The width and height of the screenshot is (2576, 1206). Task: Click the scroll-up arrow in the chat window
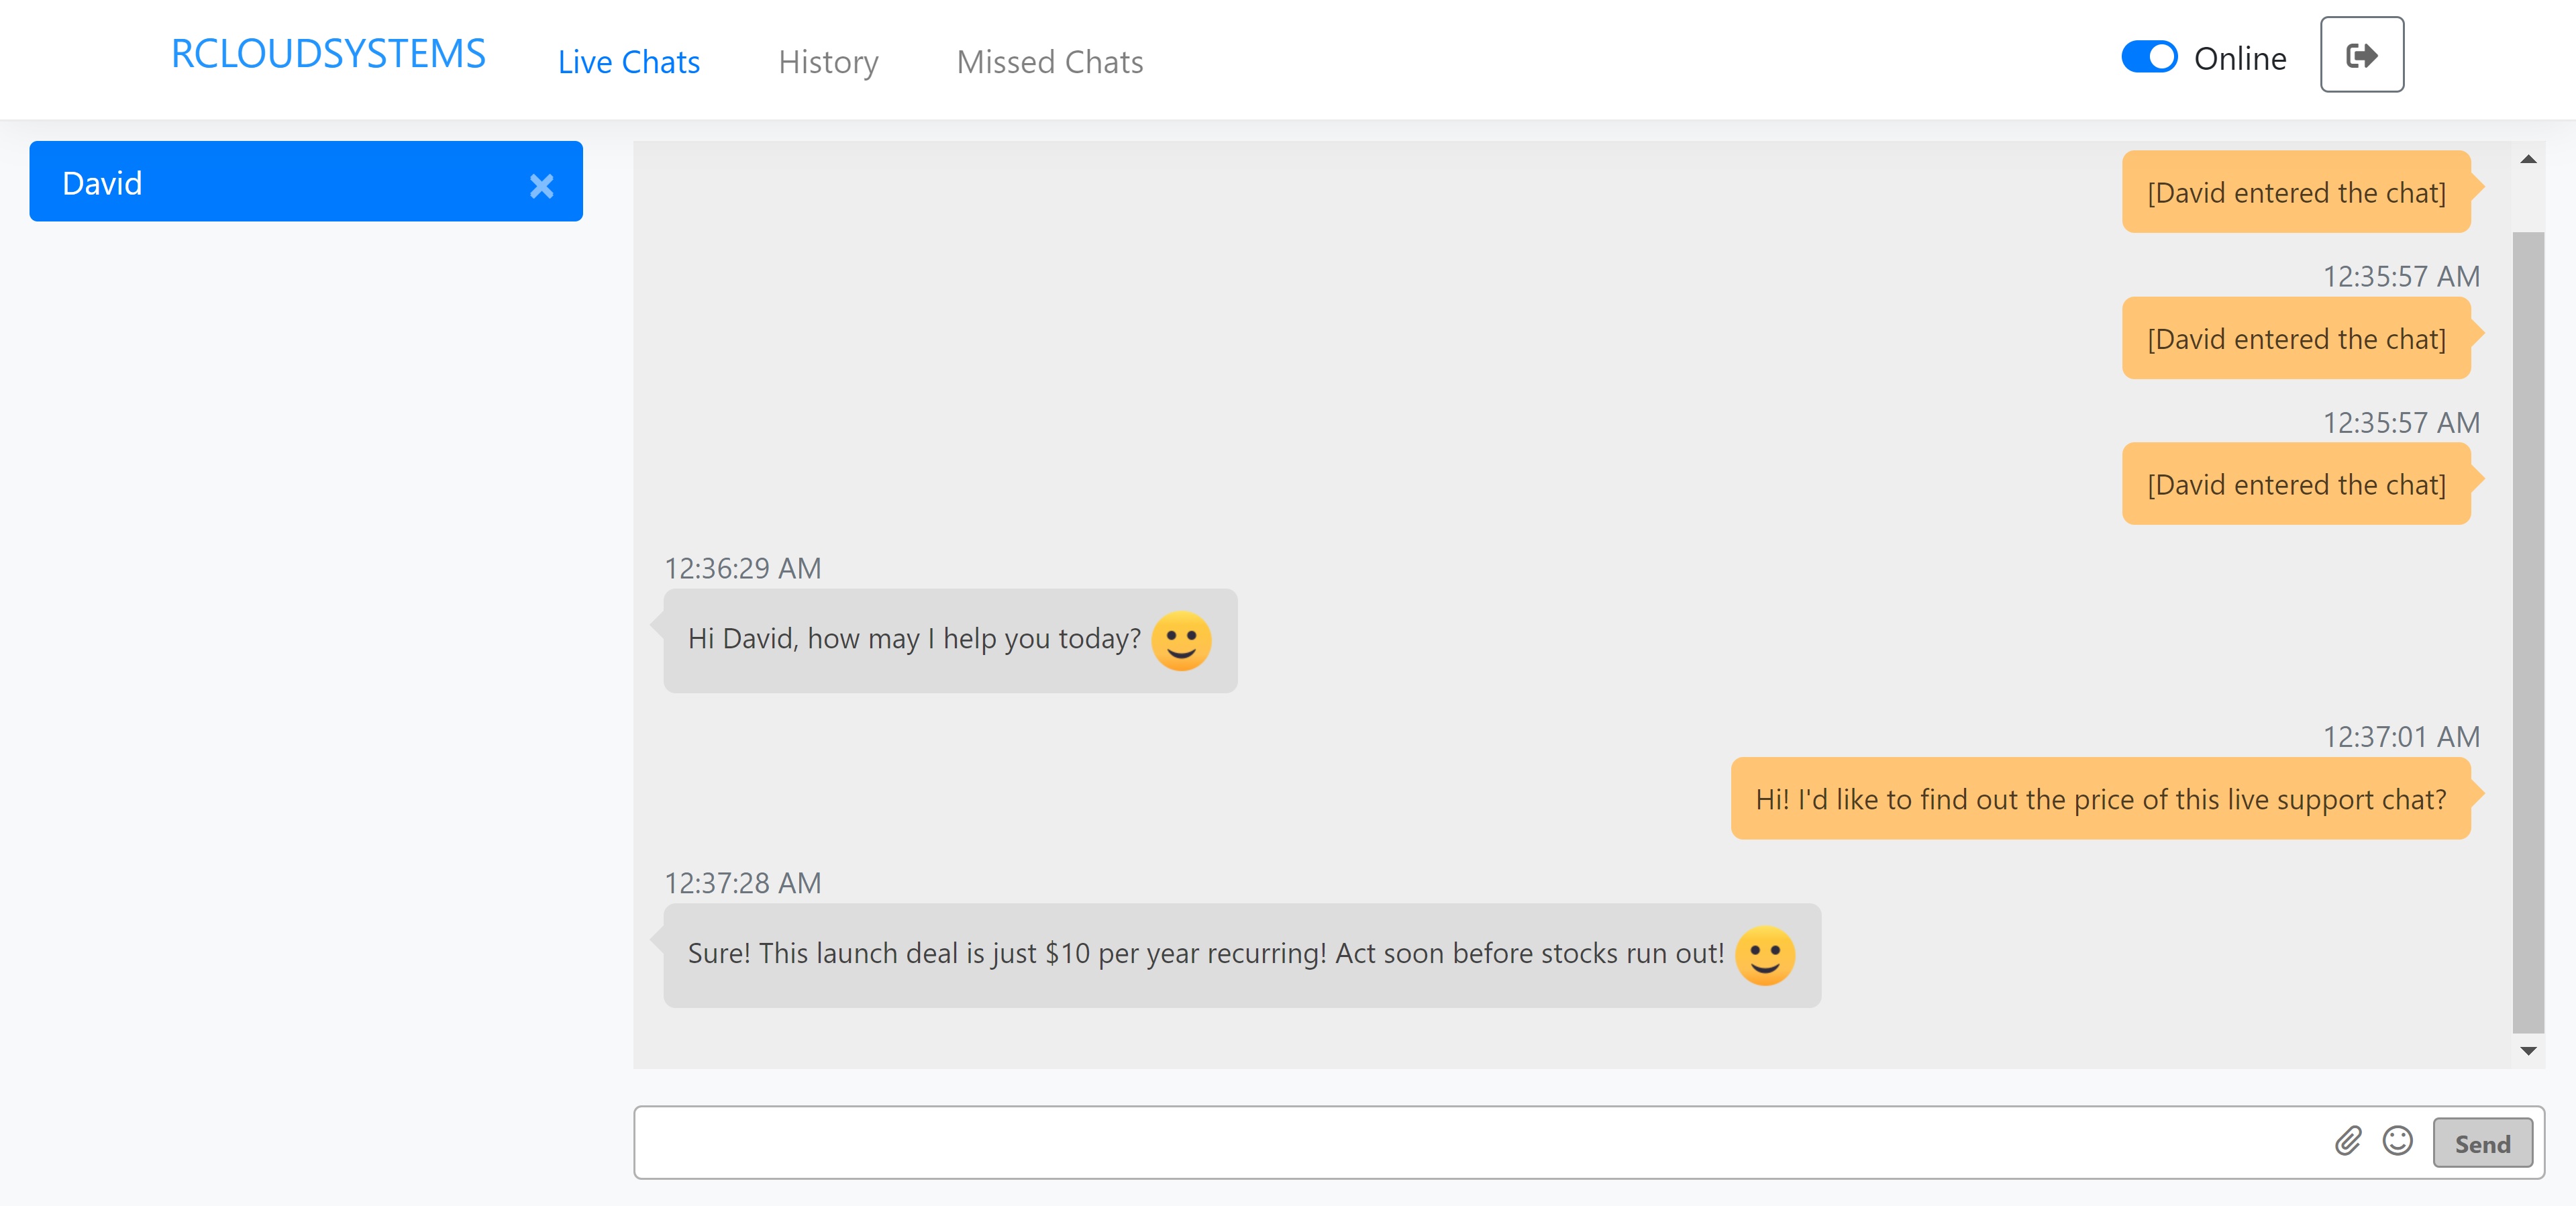point(2529,158)
